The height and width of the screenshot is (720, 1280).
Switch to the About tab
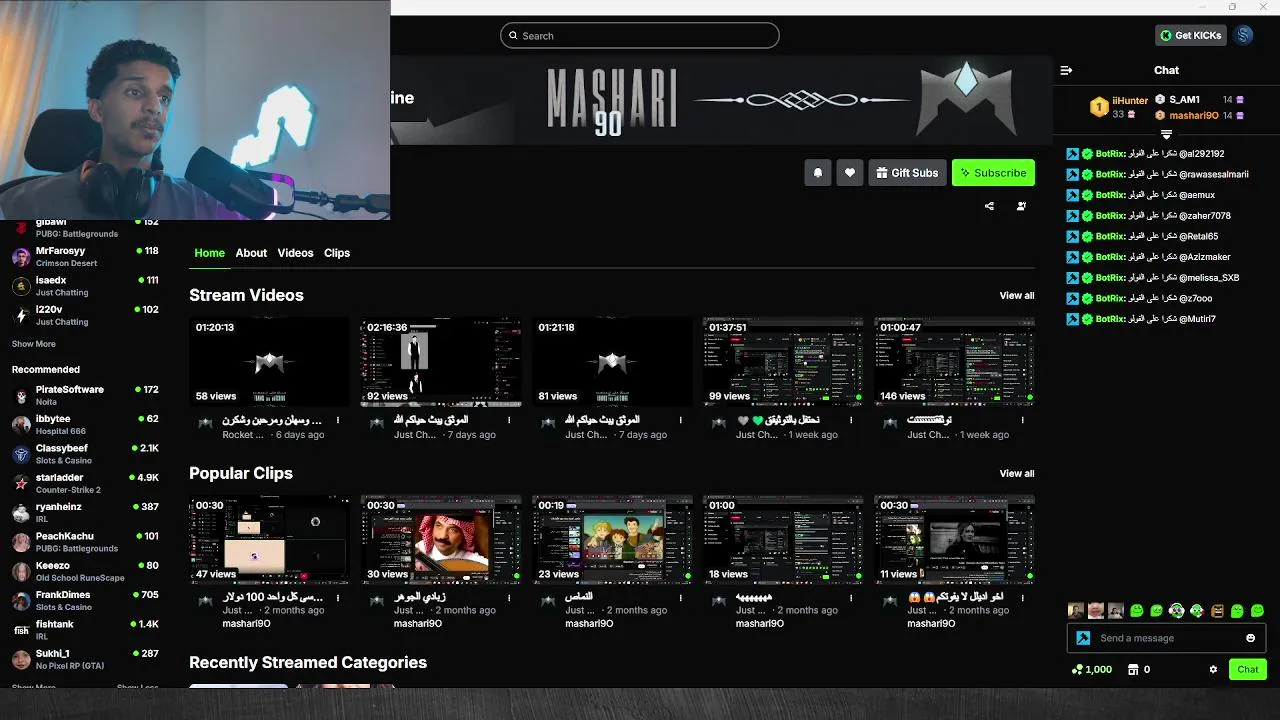(x=251, y=253)
